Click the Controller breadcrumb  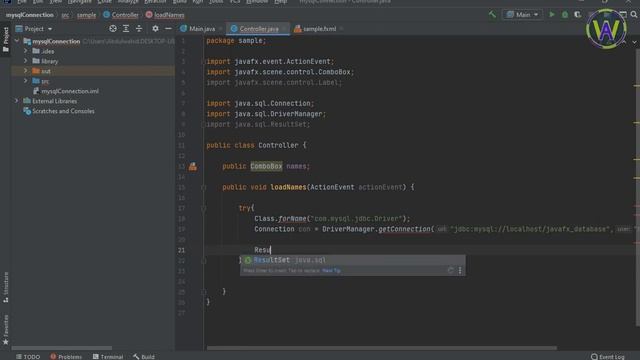121,15
